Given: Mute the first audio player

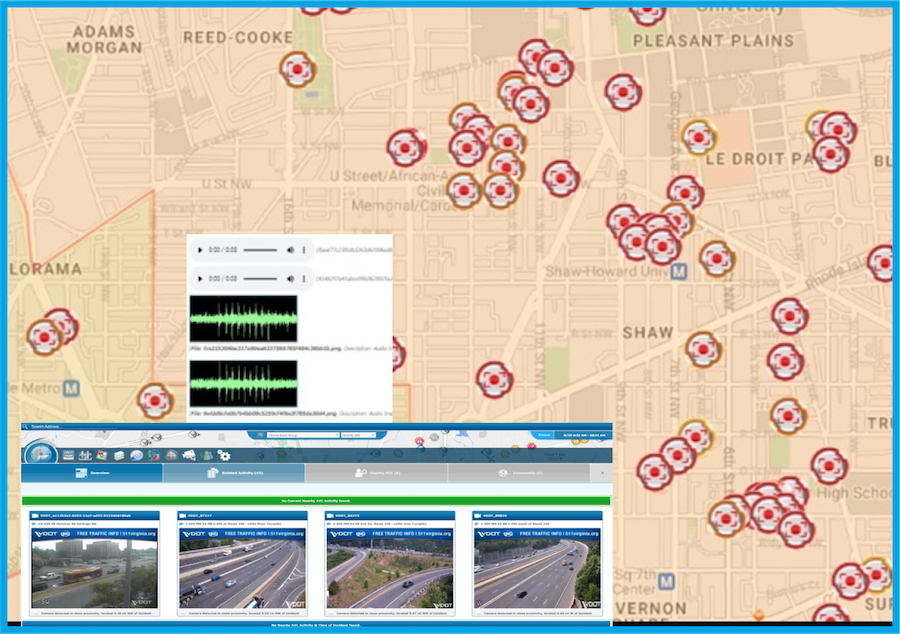Looking at the screenshot, I should tap(290, 250).
